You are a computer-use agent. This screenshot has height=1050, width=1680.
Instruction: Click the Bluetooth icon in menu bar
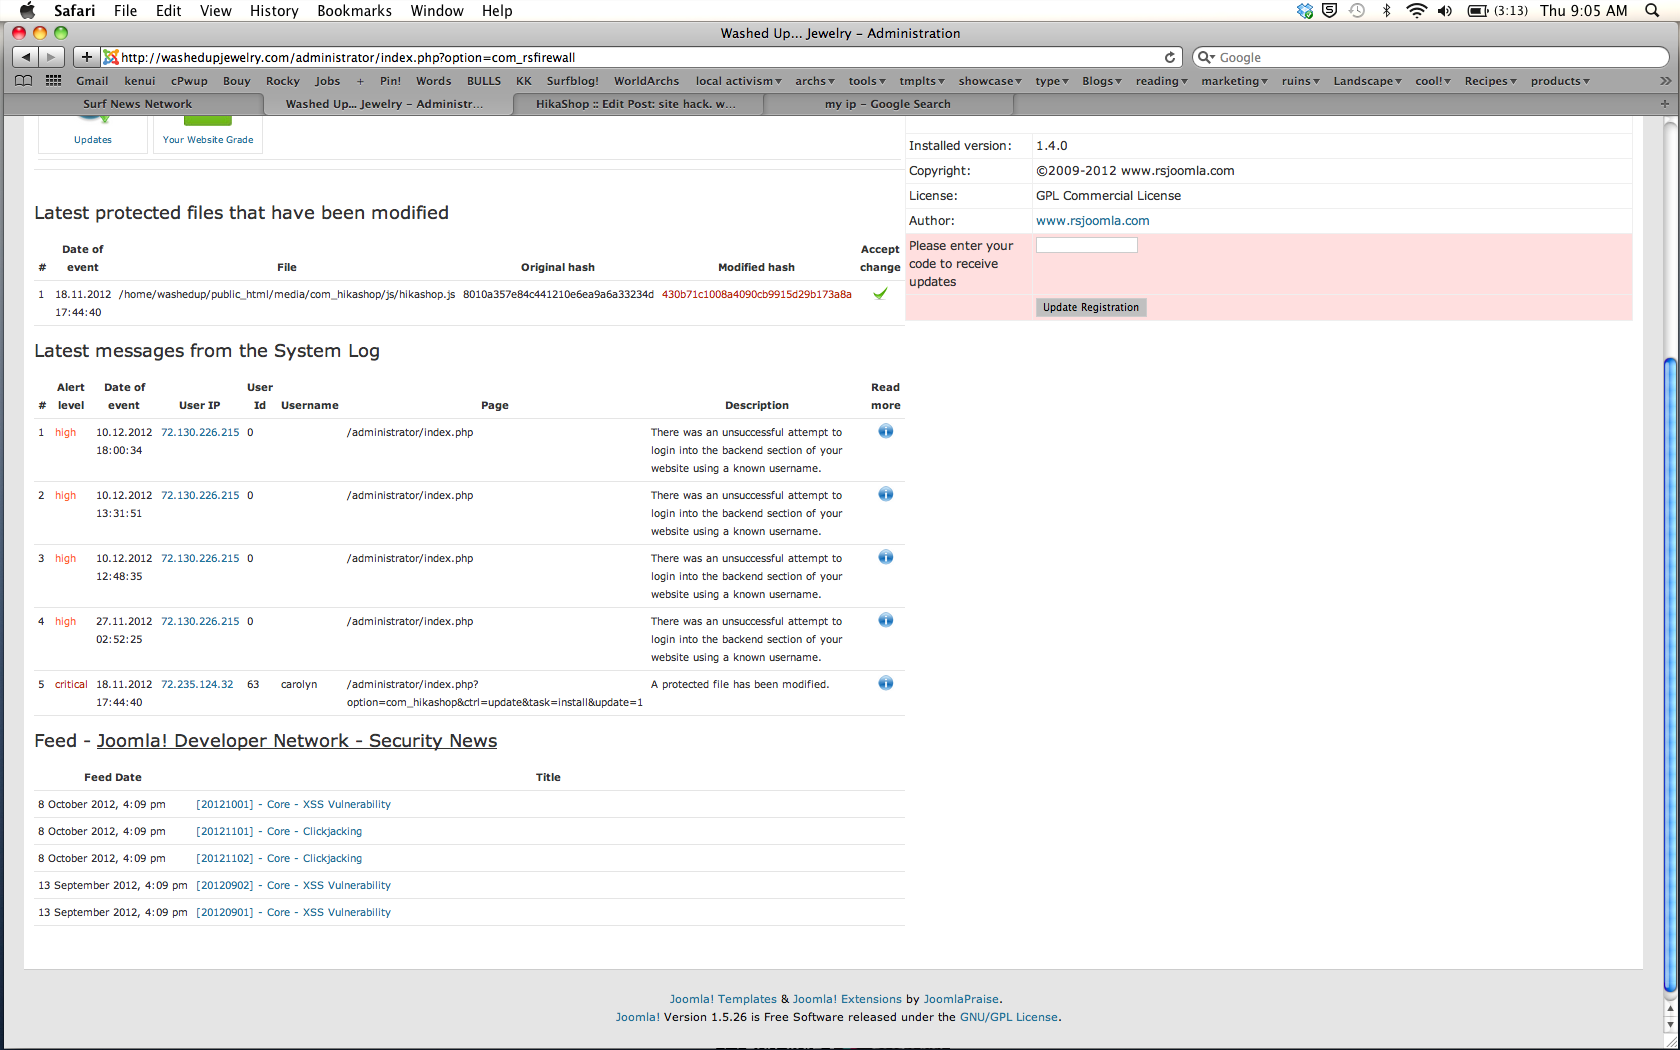pyautogui.click(x=1386, y=11)
